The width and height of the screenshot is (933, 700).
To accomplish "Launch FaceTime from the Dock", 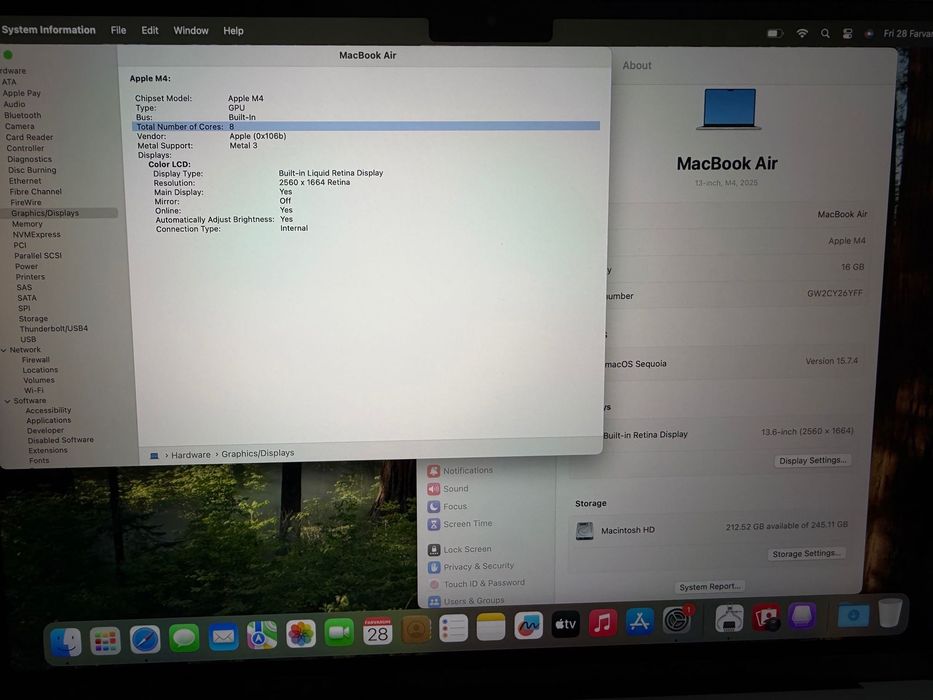I will [x=339, y=632].
